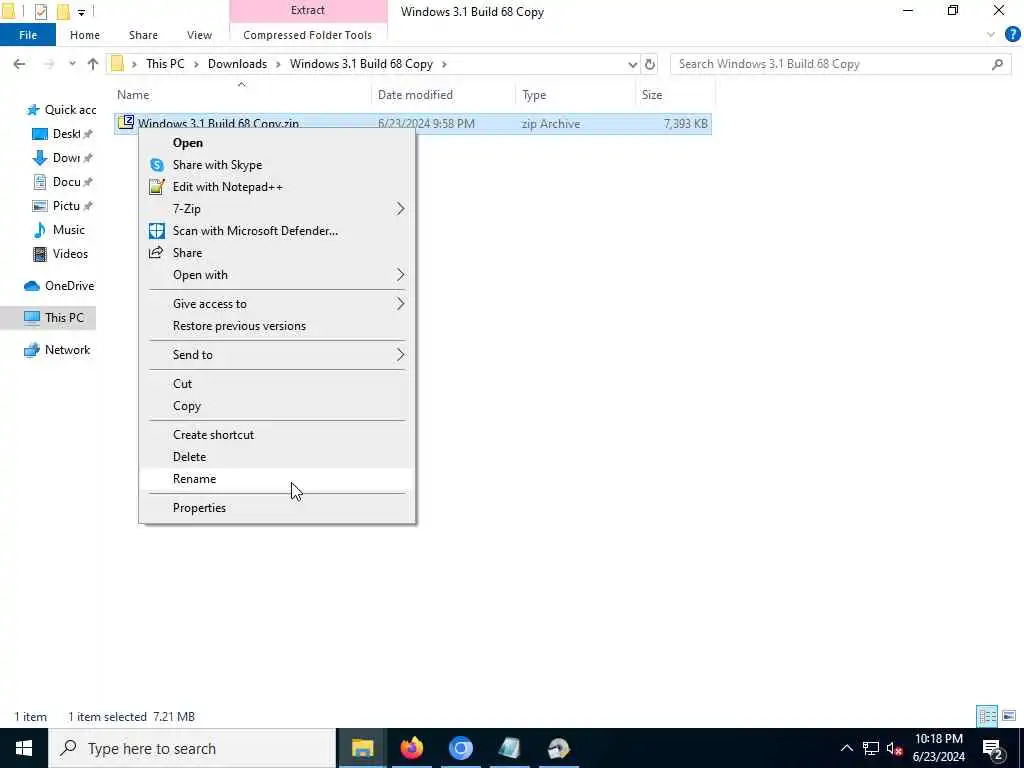Click Windows 3.1 Build 68 Copy breadcrumb
1024x768 pixels.
(361, 64)
